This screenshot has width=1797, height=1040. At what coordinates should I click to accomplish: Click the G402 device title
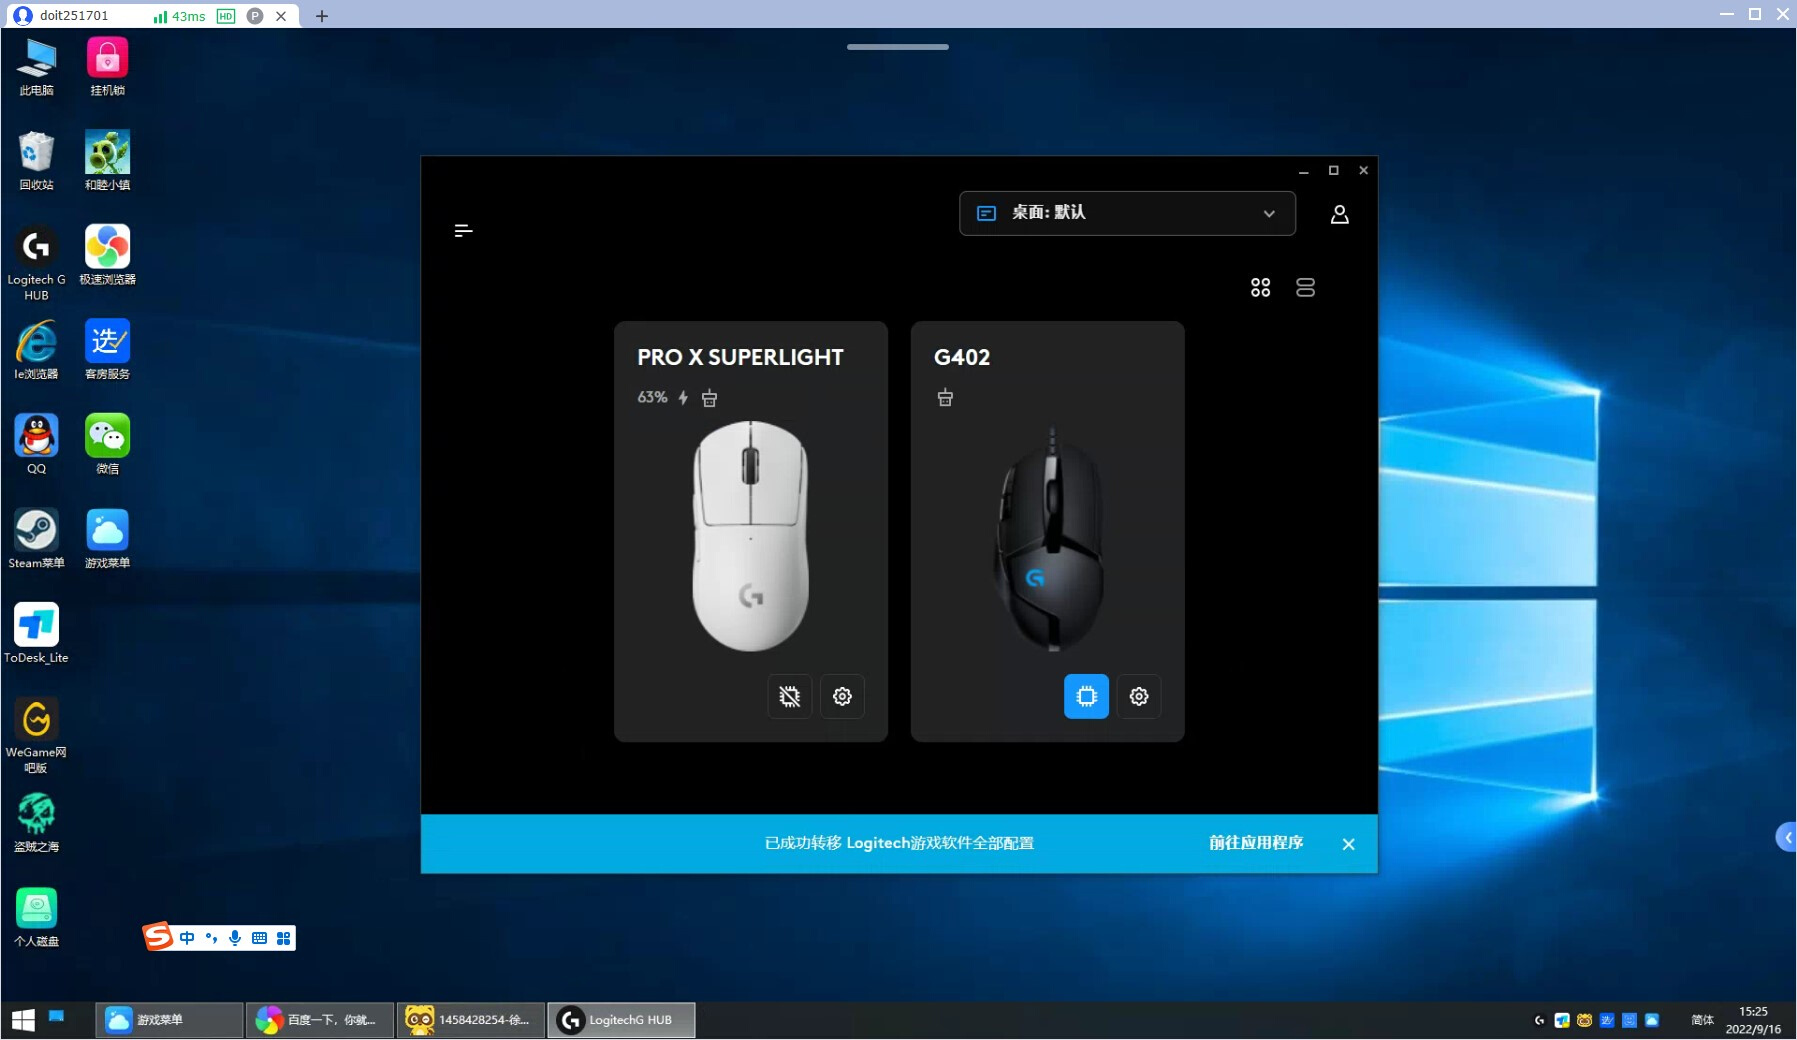click(x=962, y=357)
